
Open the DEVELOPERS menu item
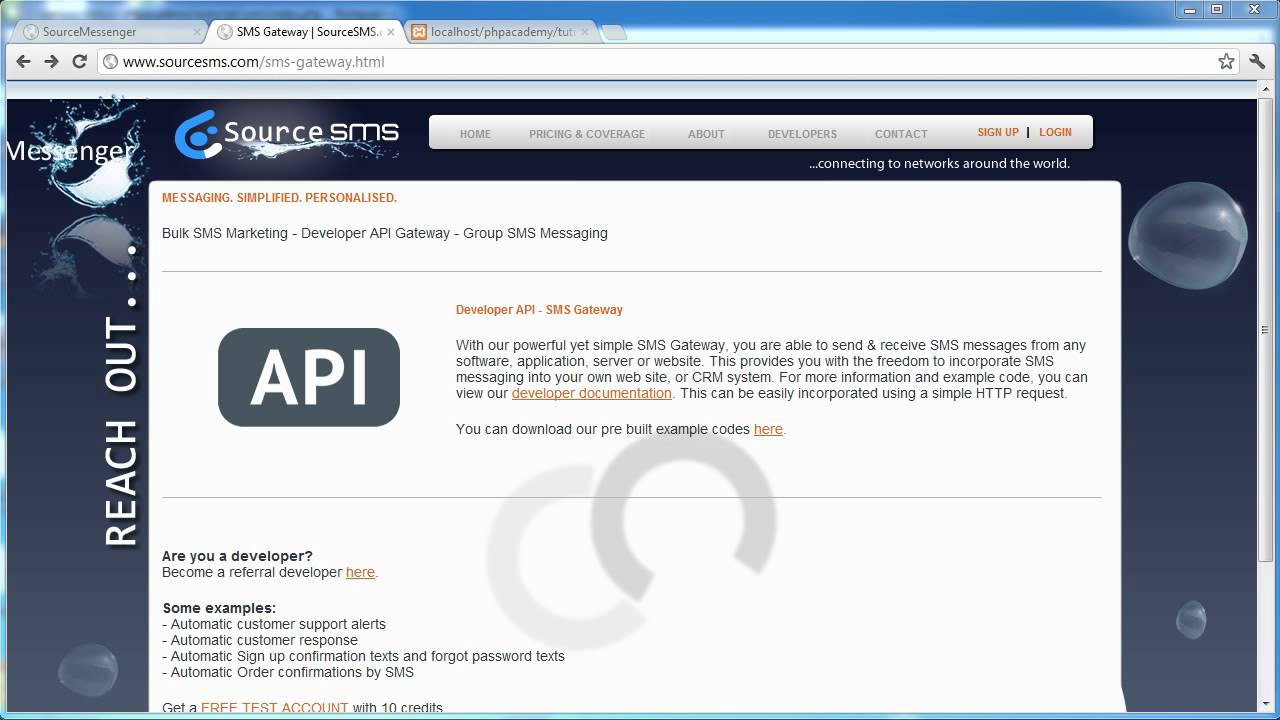tap(802, 134)
